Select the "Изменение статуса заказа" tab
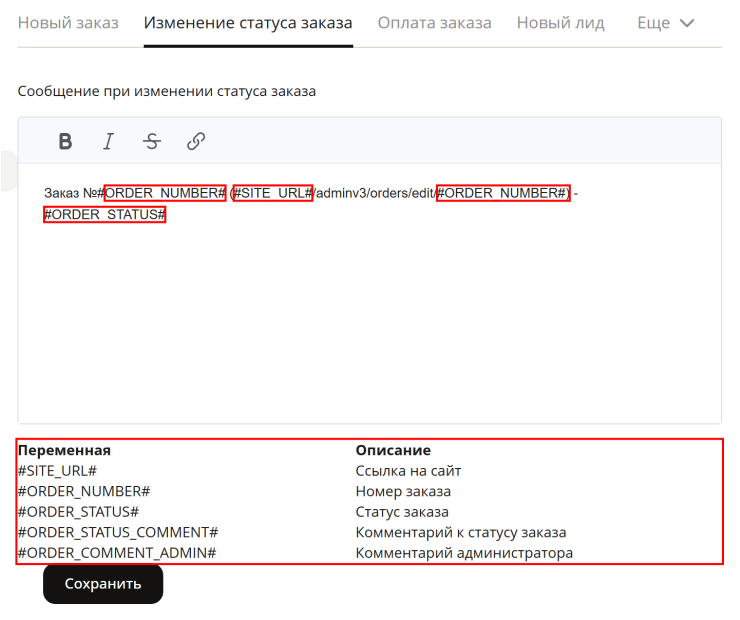 coord(248,23)
